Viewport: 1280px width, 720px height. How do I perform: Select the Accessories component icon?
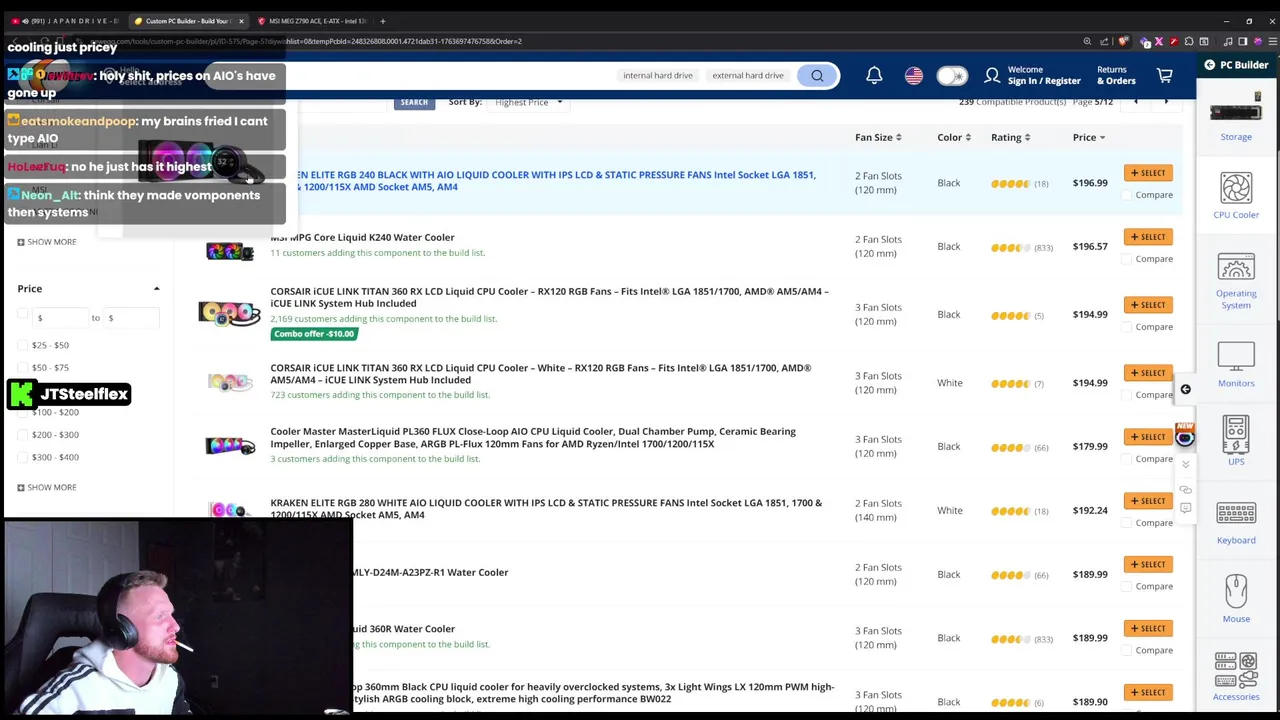pyautogui.click(x=1236, y=670)
